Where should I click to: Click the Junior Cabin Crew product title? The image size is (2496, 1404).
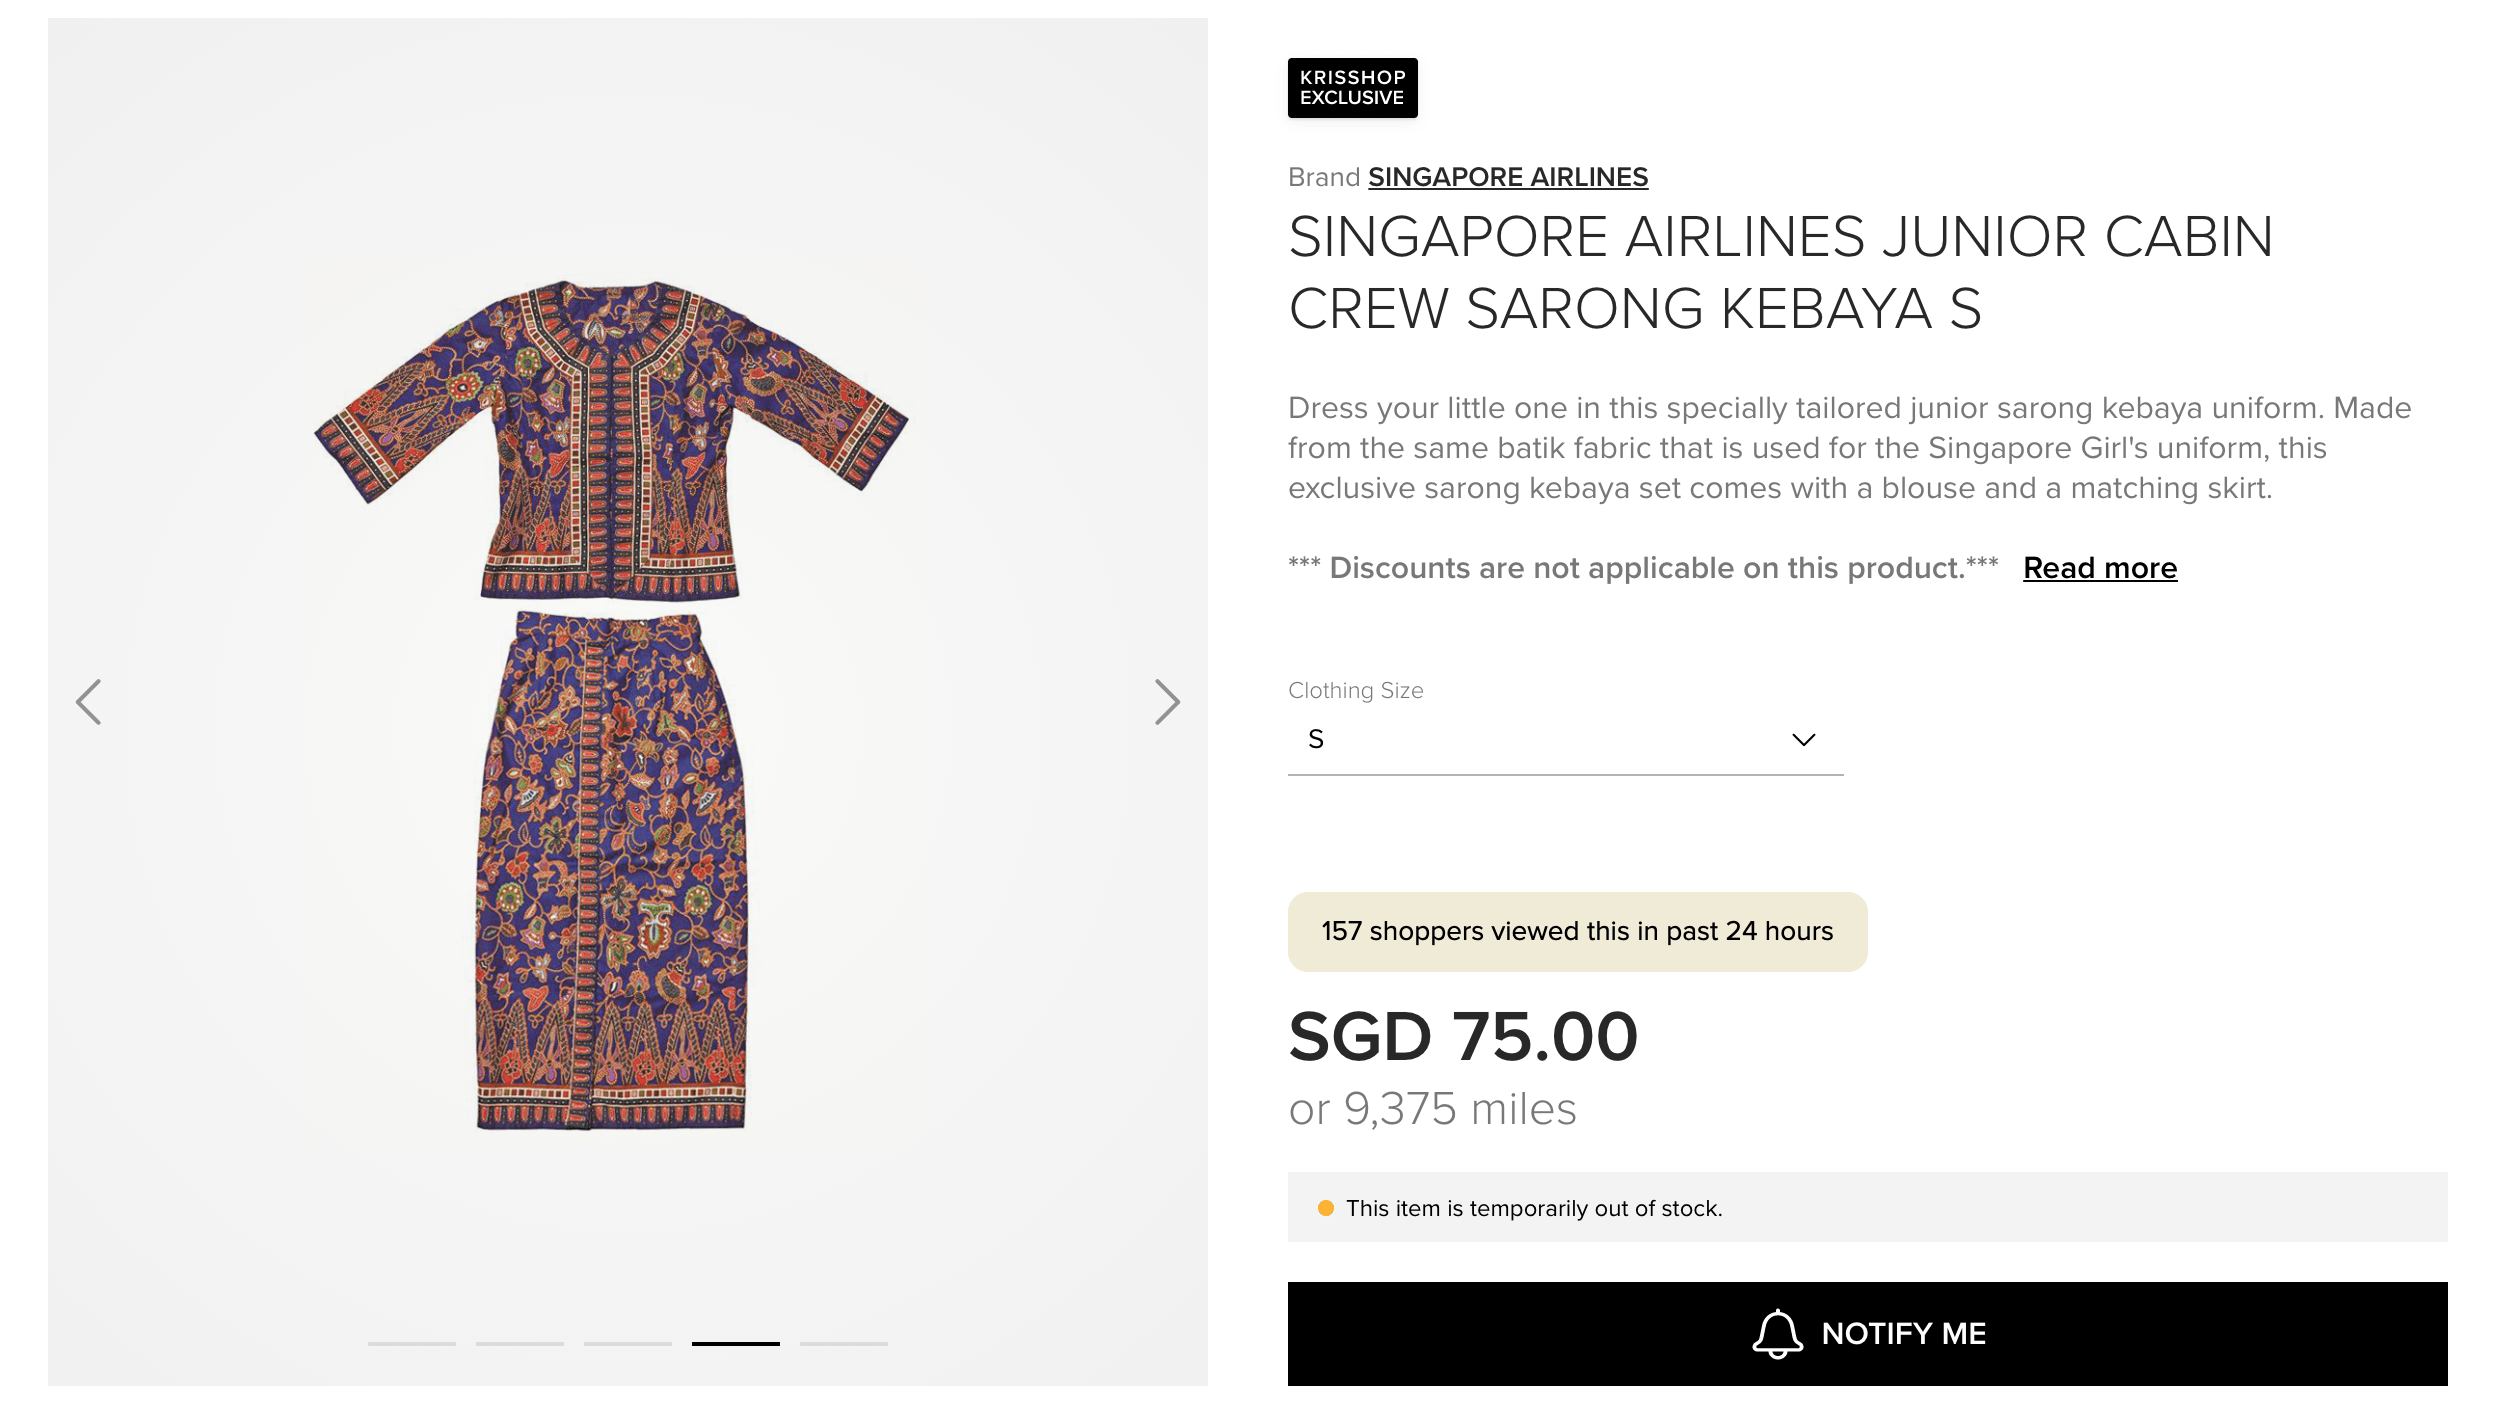1780,272
